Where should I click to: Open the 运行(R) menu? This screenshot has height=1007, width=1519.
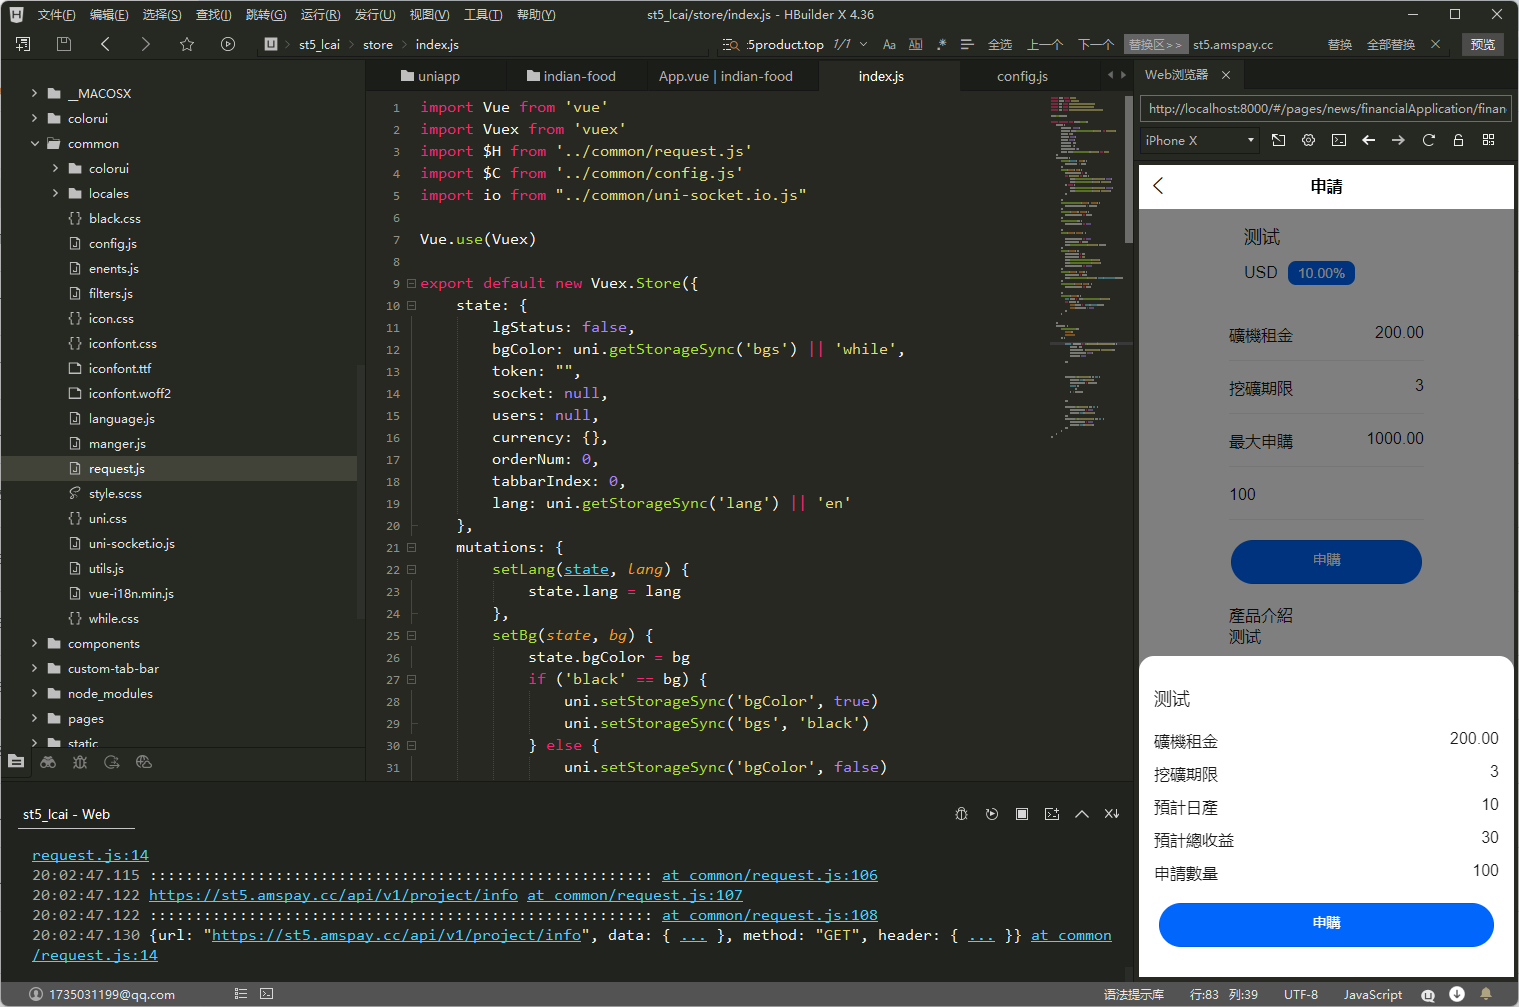coord(320,15)
